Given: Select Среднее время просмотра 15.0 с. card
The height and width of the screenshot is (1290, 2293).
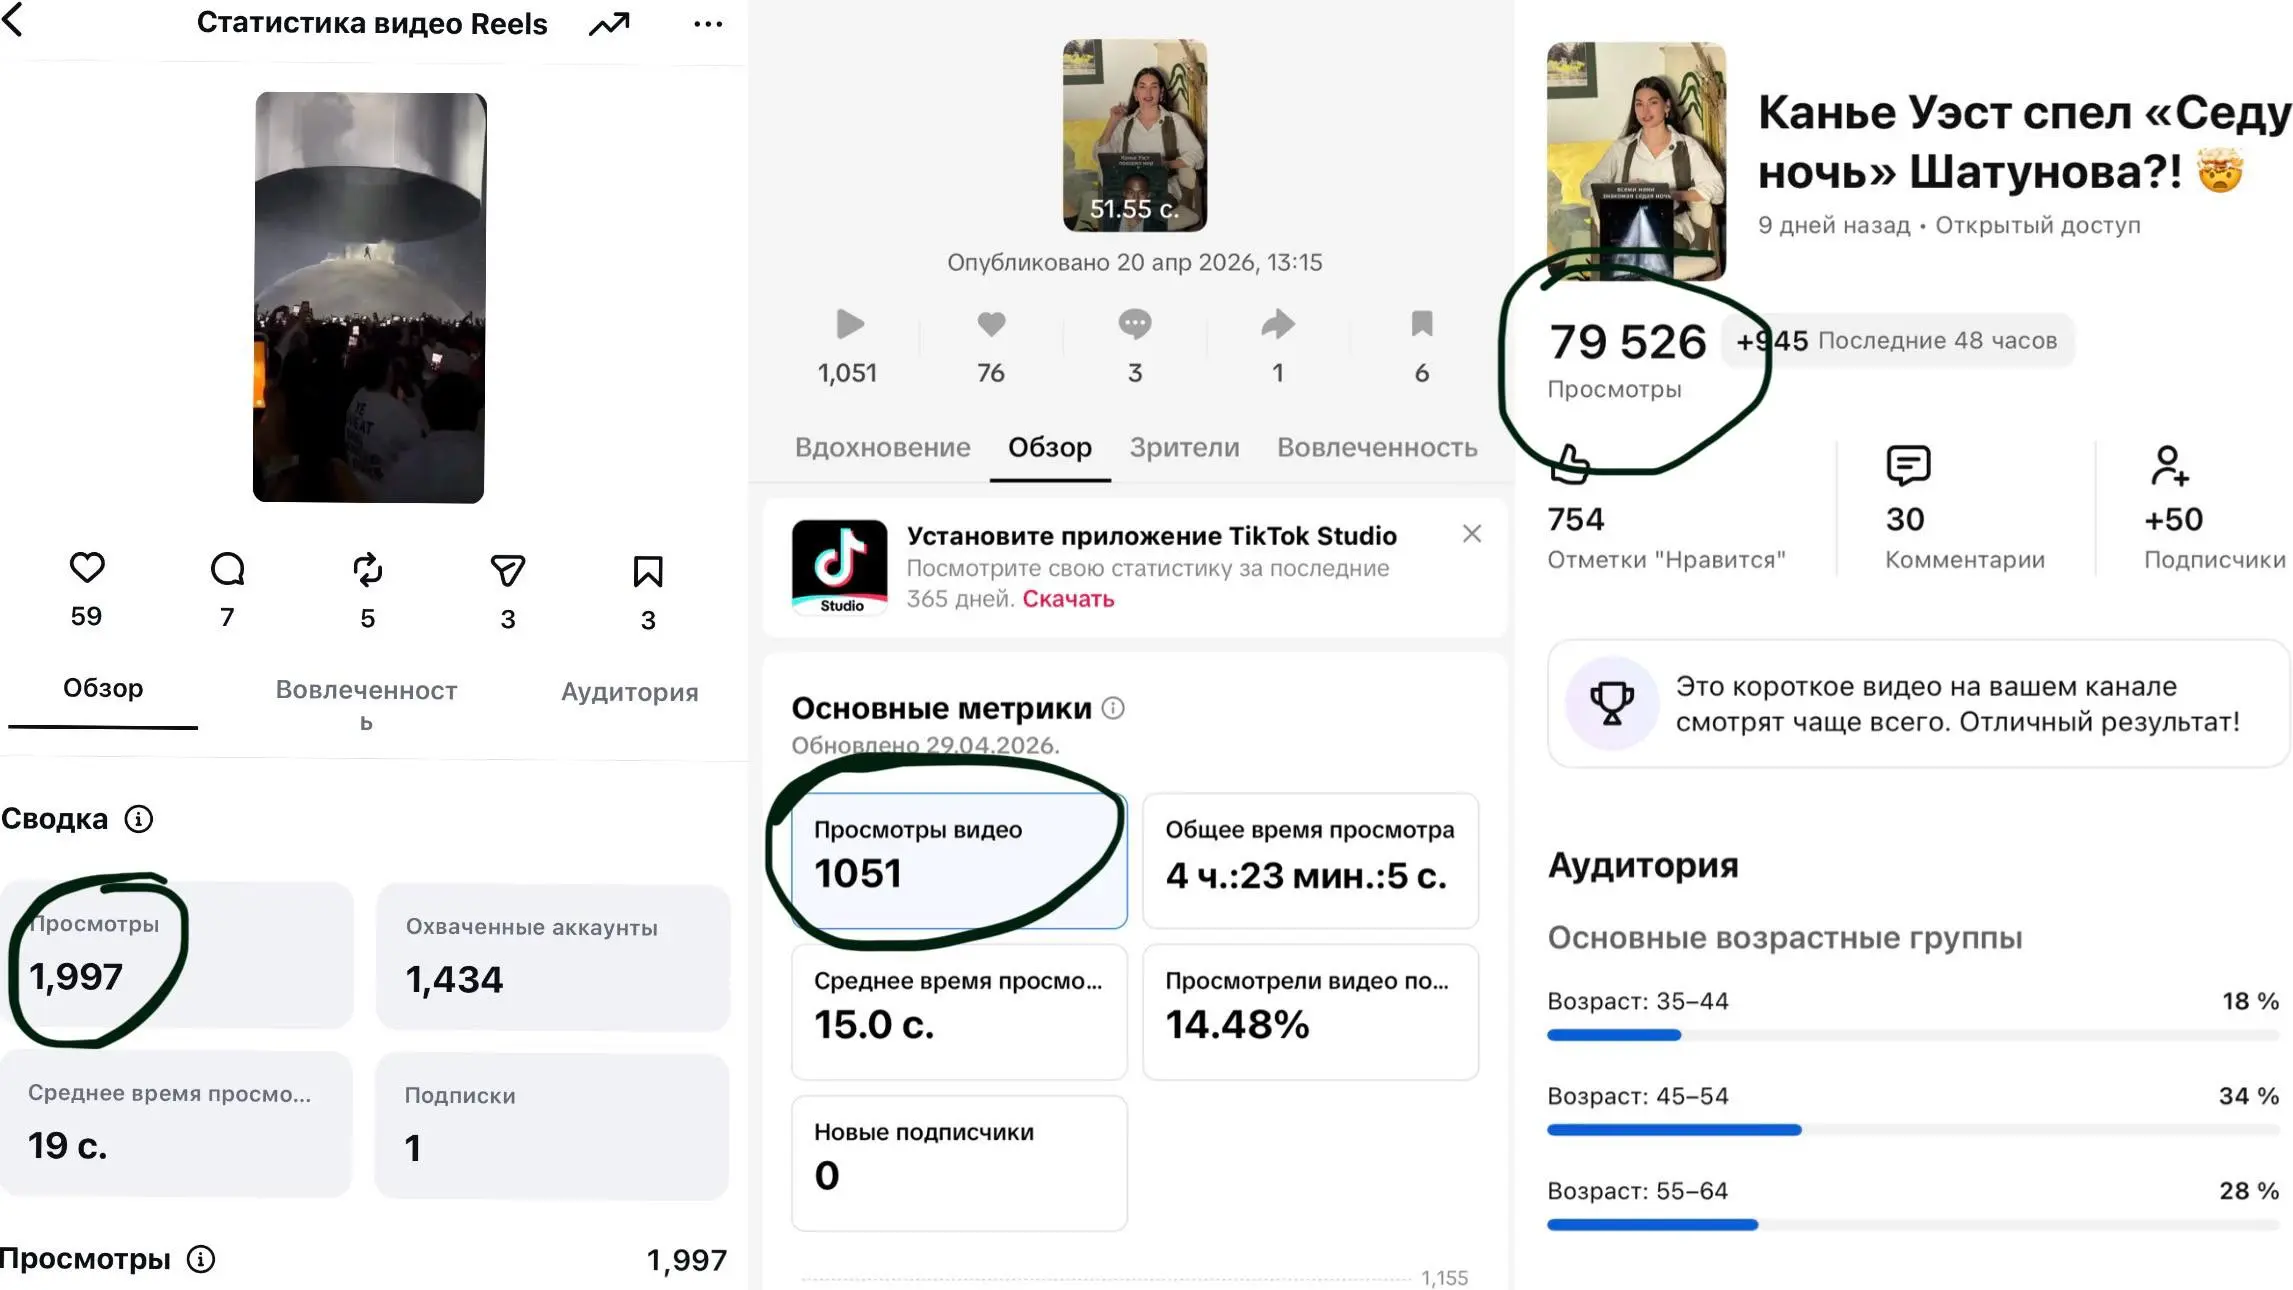Looking at the screenshot, I should (x=959, y=1012).
